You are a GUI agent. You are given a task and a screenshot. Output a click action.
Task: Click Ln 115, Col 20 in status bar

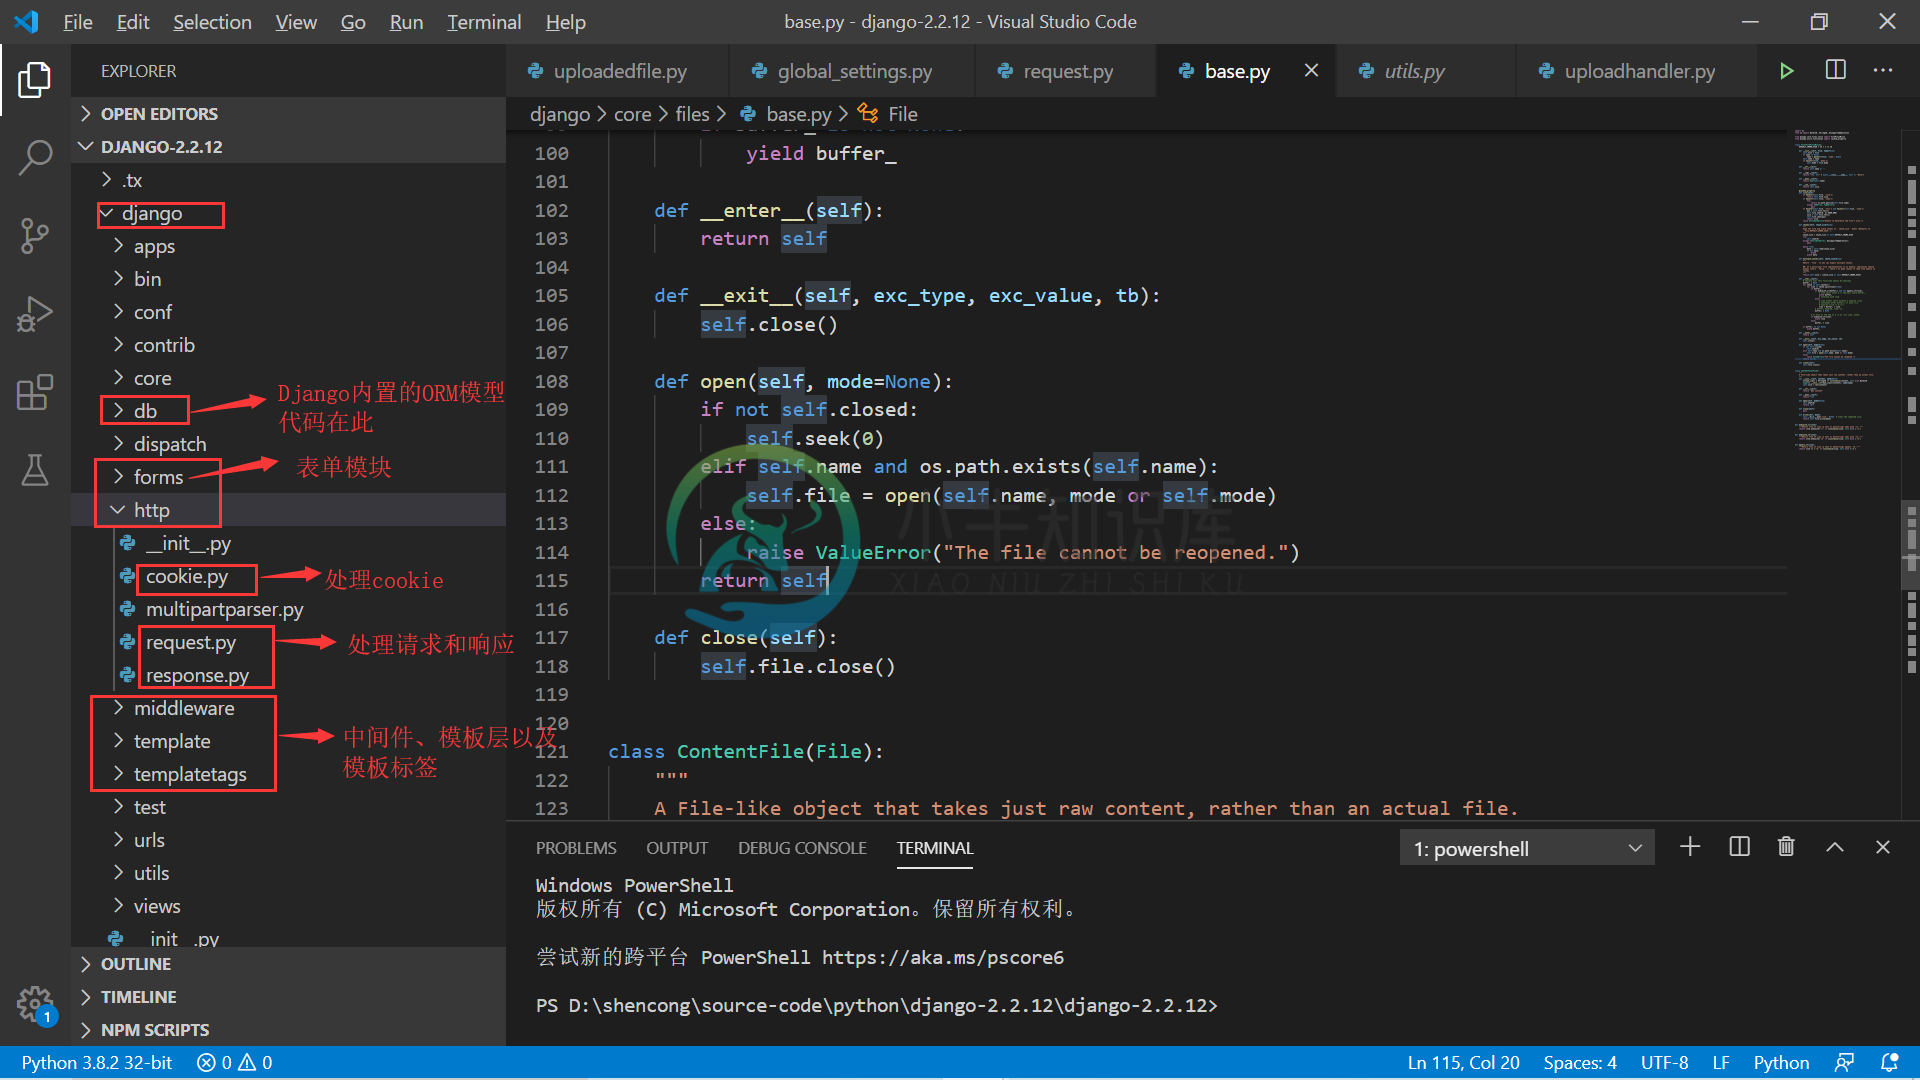(x=1463, y=1063)
